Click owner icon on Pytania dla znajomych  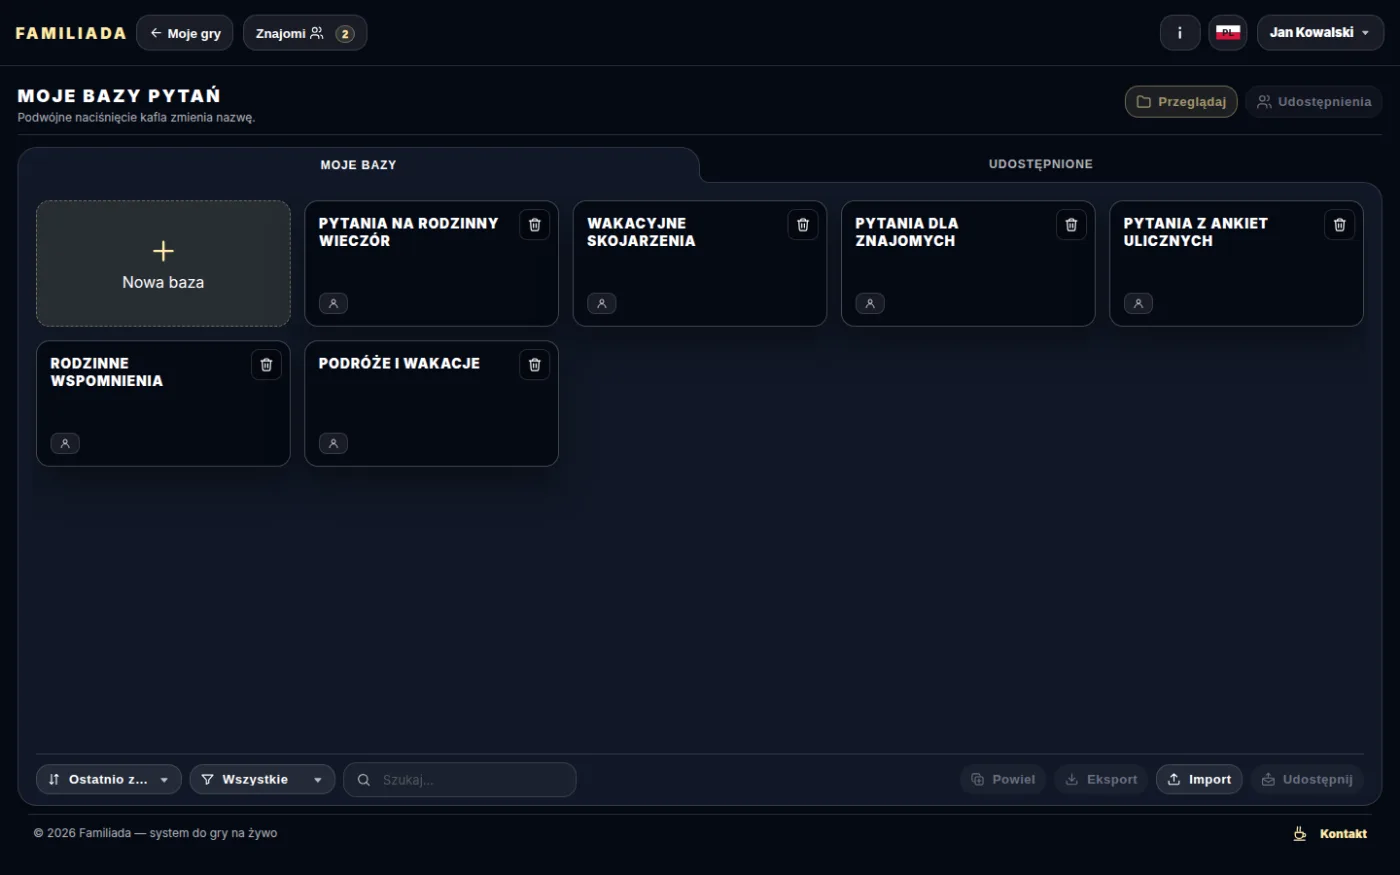click(870, 303)
